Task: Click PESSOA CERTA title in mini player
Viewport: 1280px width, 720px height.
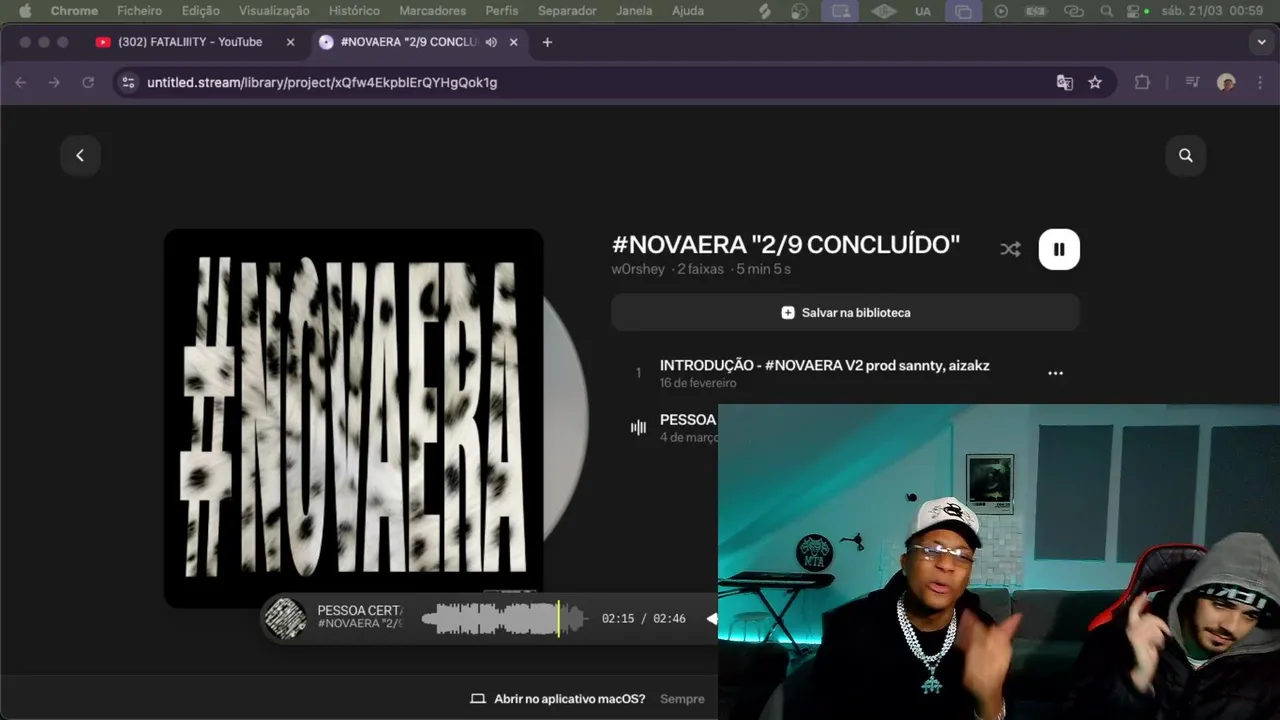Action: (x=360, y=610)
